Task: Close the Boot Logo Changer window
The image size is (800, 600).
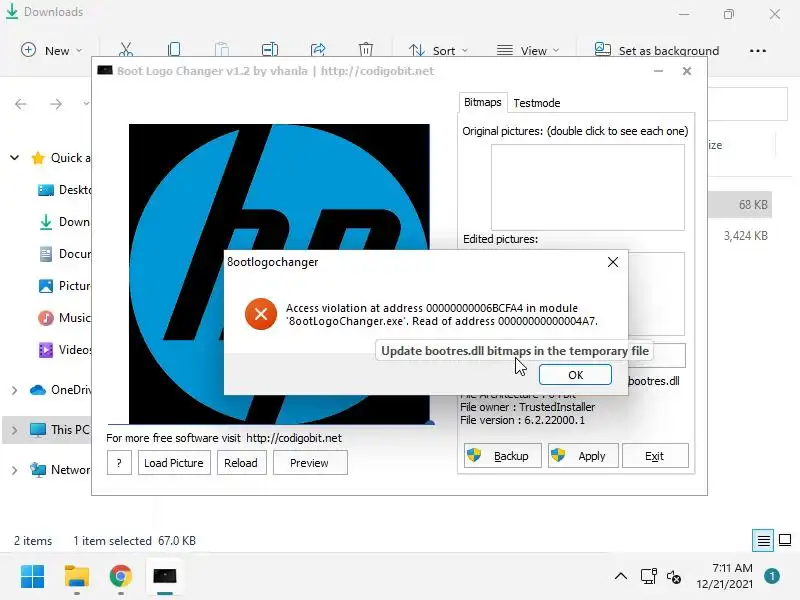Action: click(687, 71)
